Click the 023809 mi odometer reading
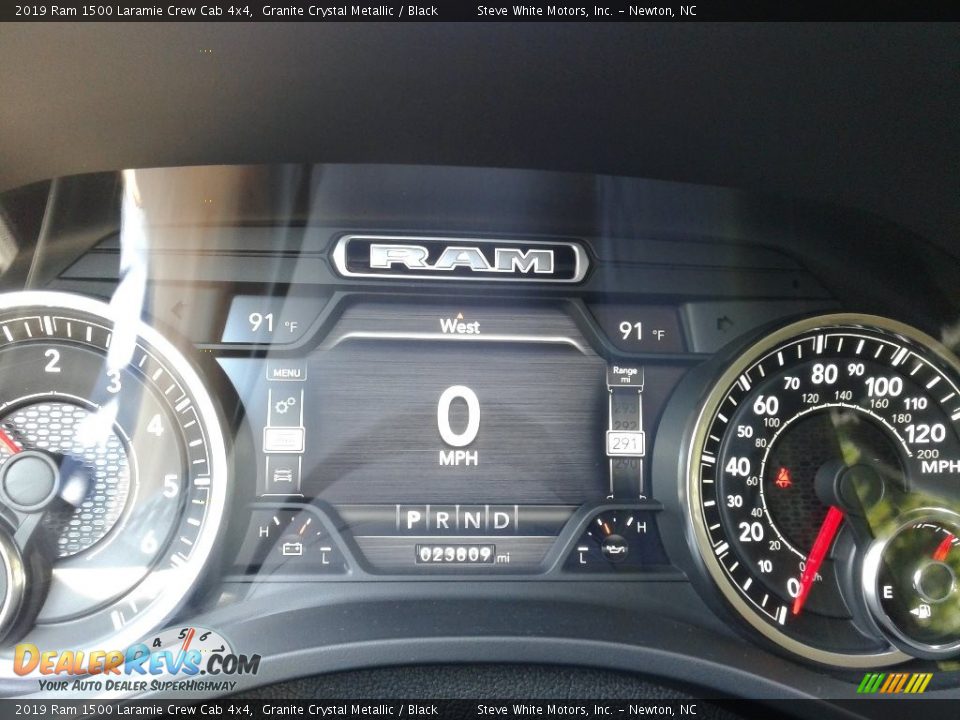 [x=463, y=554]
